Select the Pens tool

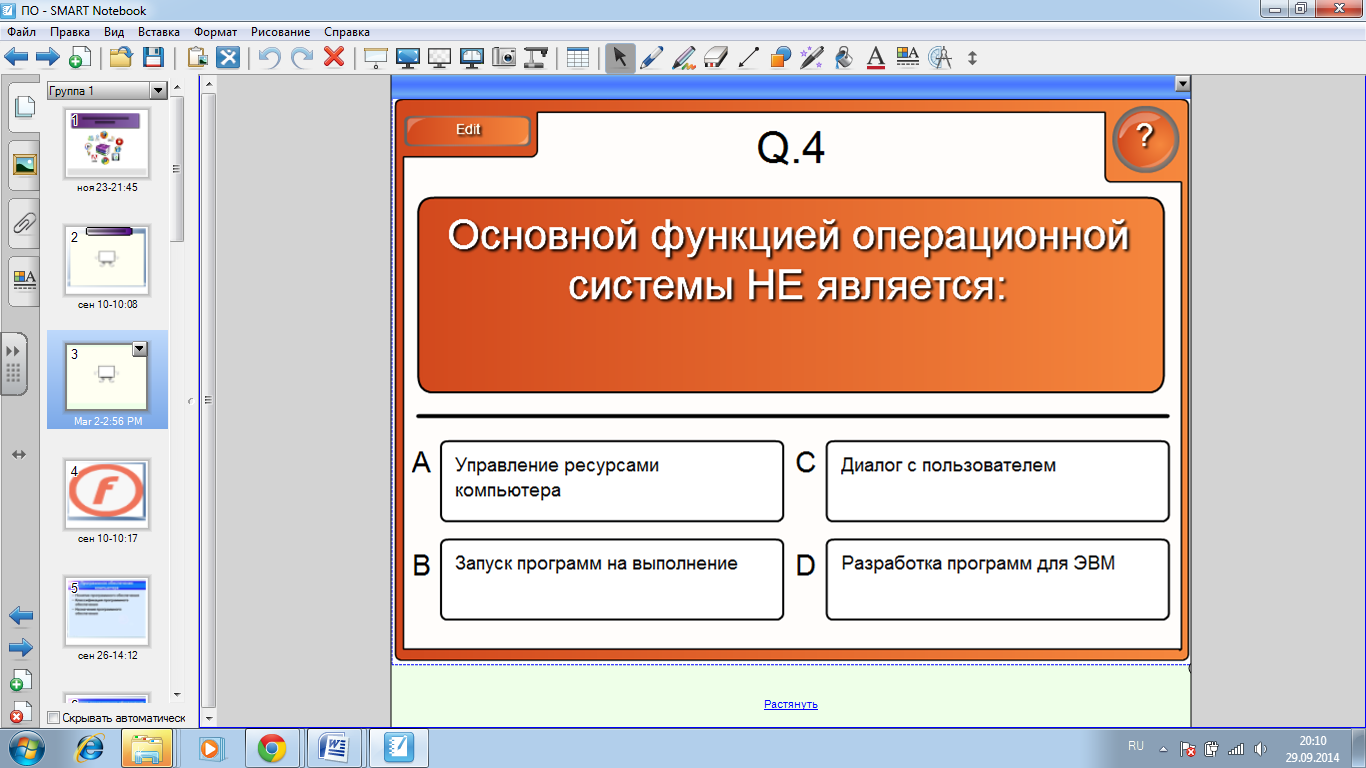pyautogui.click(x=652, y=57)
